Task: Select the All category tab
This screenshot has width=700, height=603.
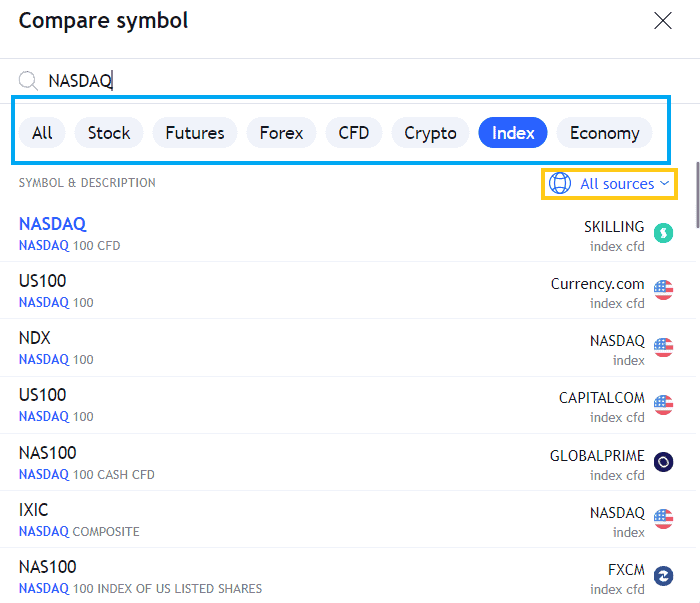Action: [42, 133]
